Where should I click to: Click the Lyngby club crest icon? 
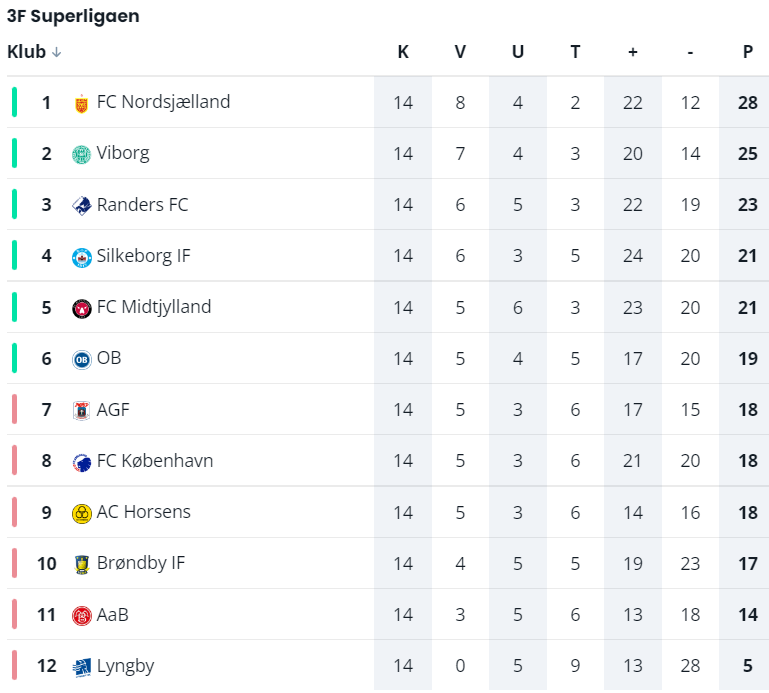[82, 667]
